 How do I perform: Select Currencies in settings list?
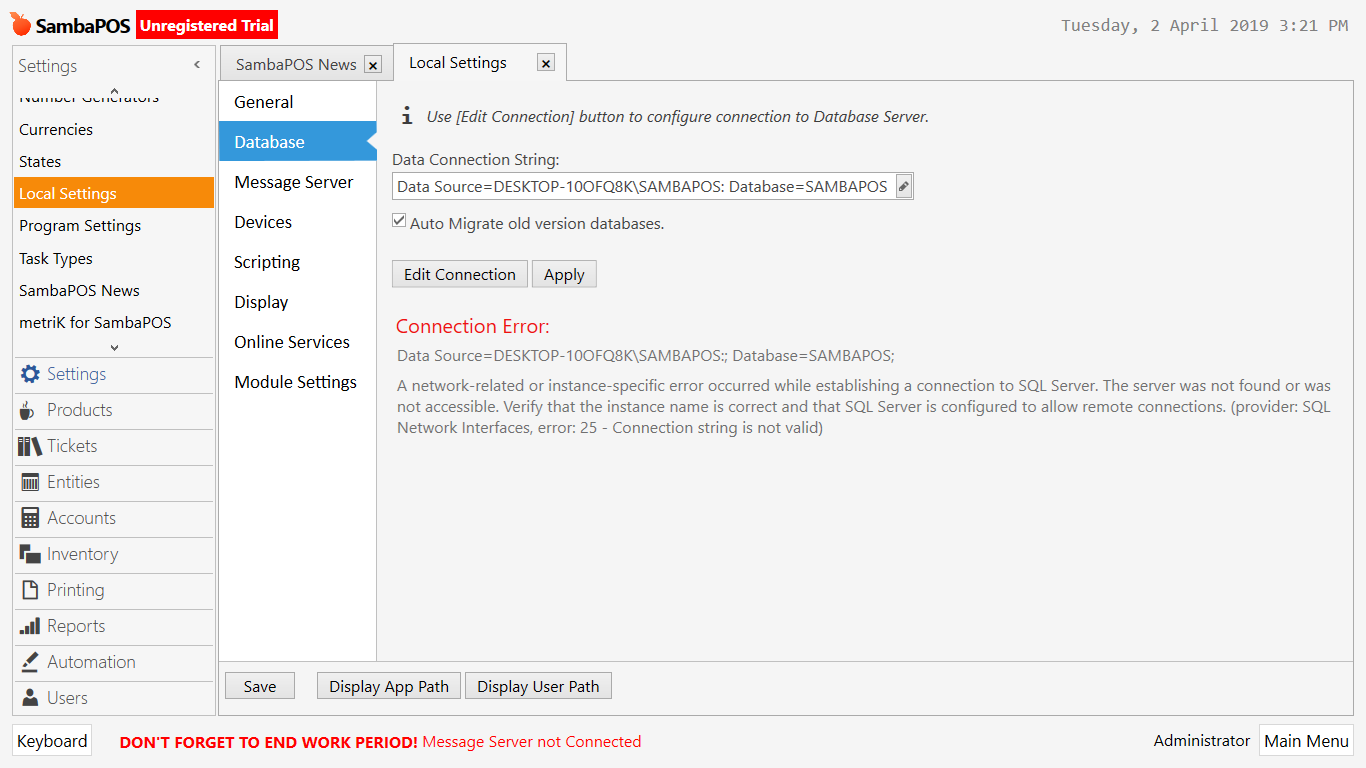pos(114,130)
